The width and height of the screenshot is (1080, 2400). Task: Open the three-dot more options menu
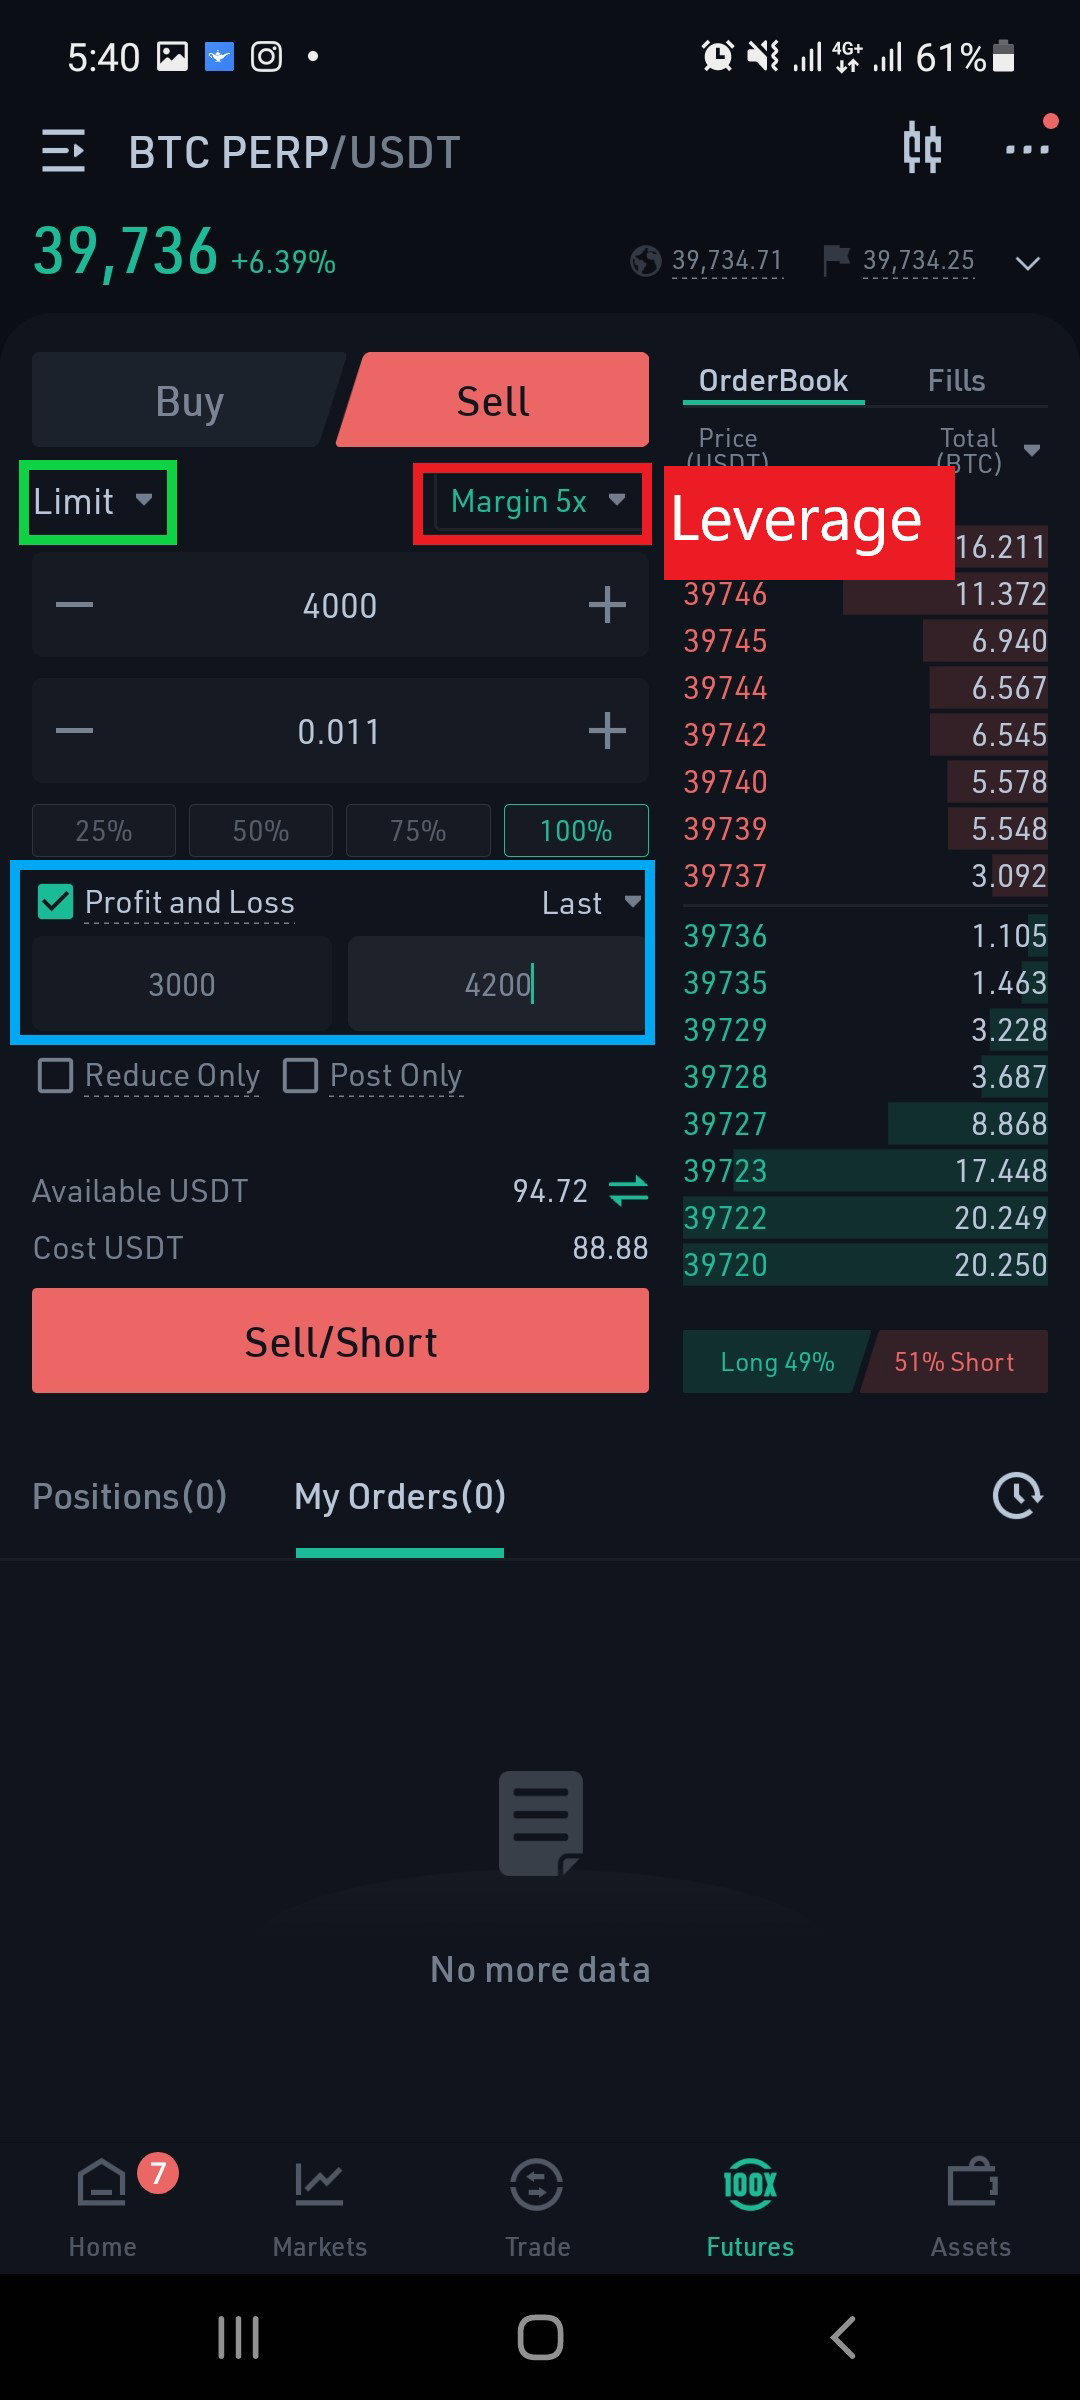pyautogui.click(x=1027, y=149)
